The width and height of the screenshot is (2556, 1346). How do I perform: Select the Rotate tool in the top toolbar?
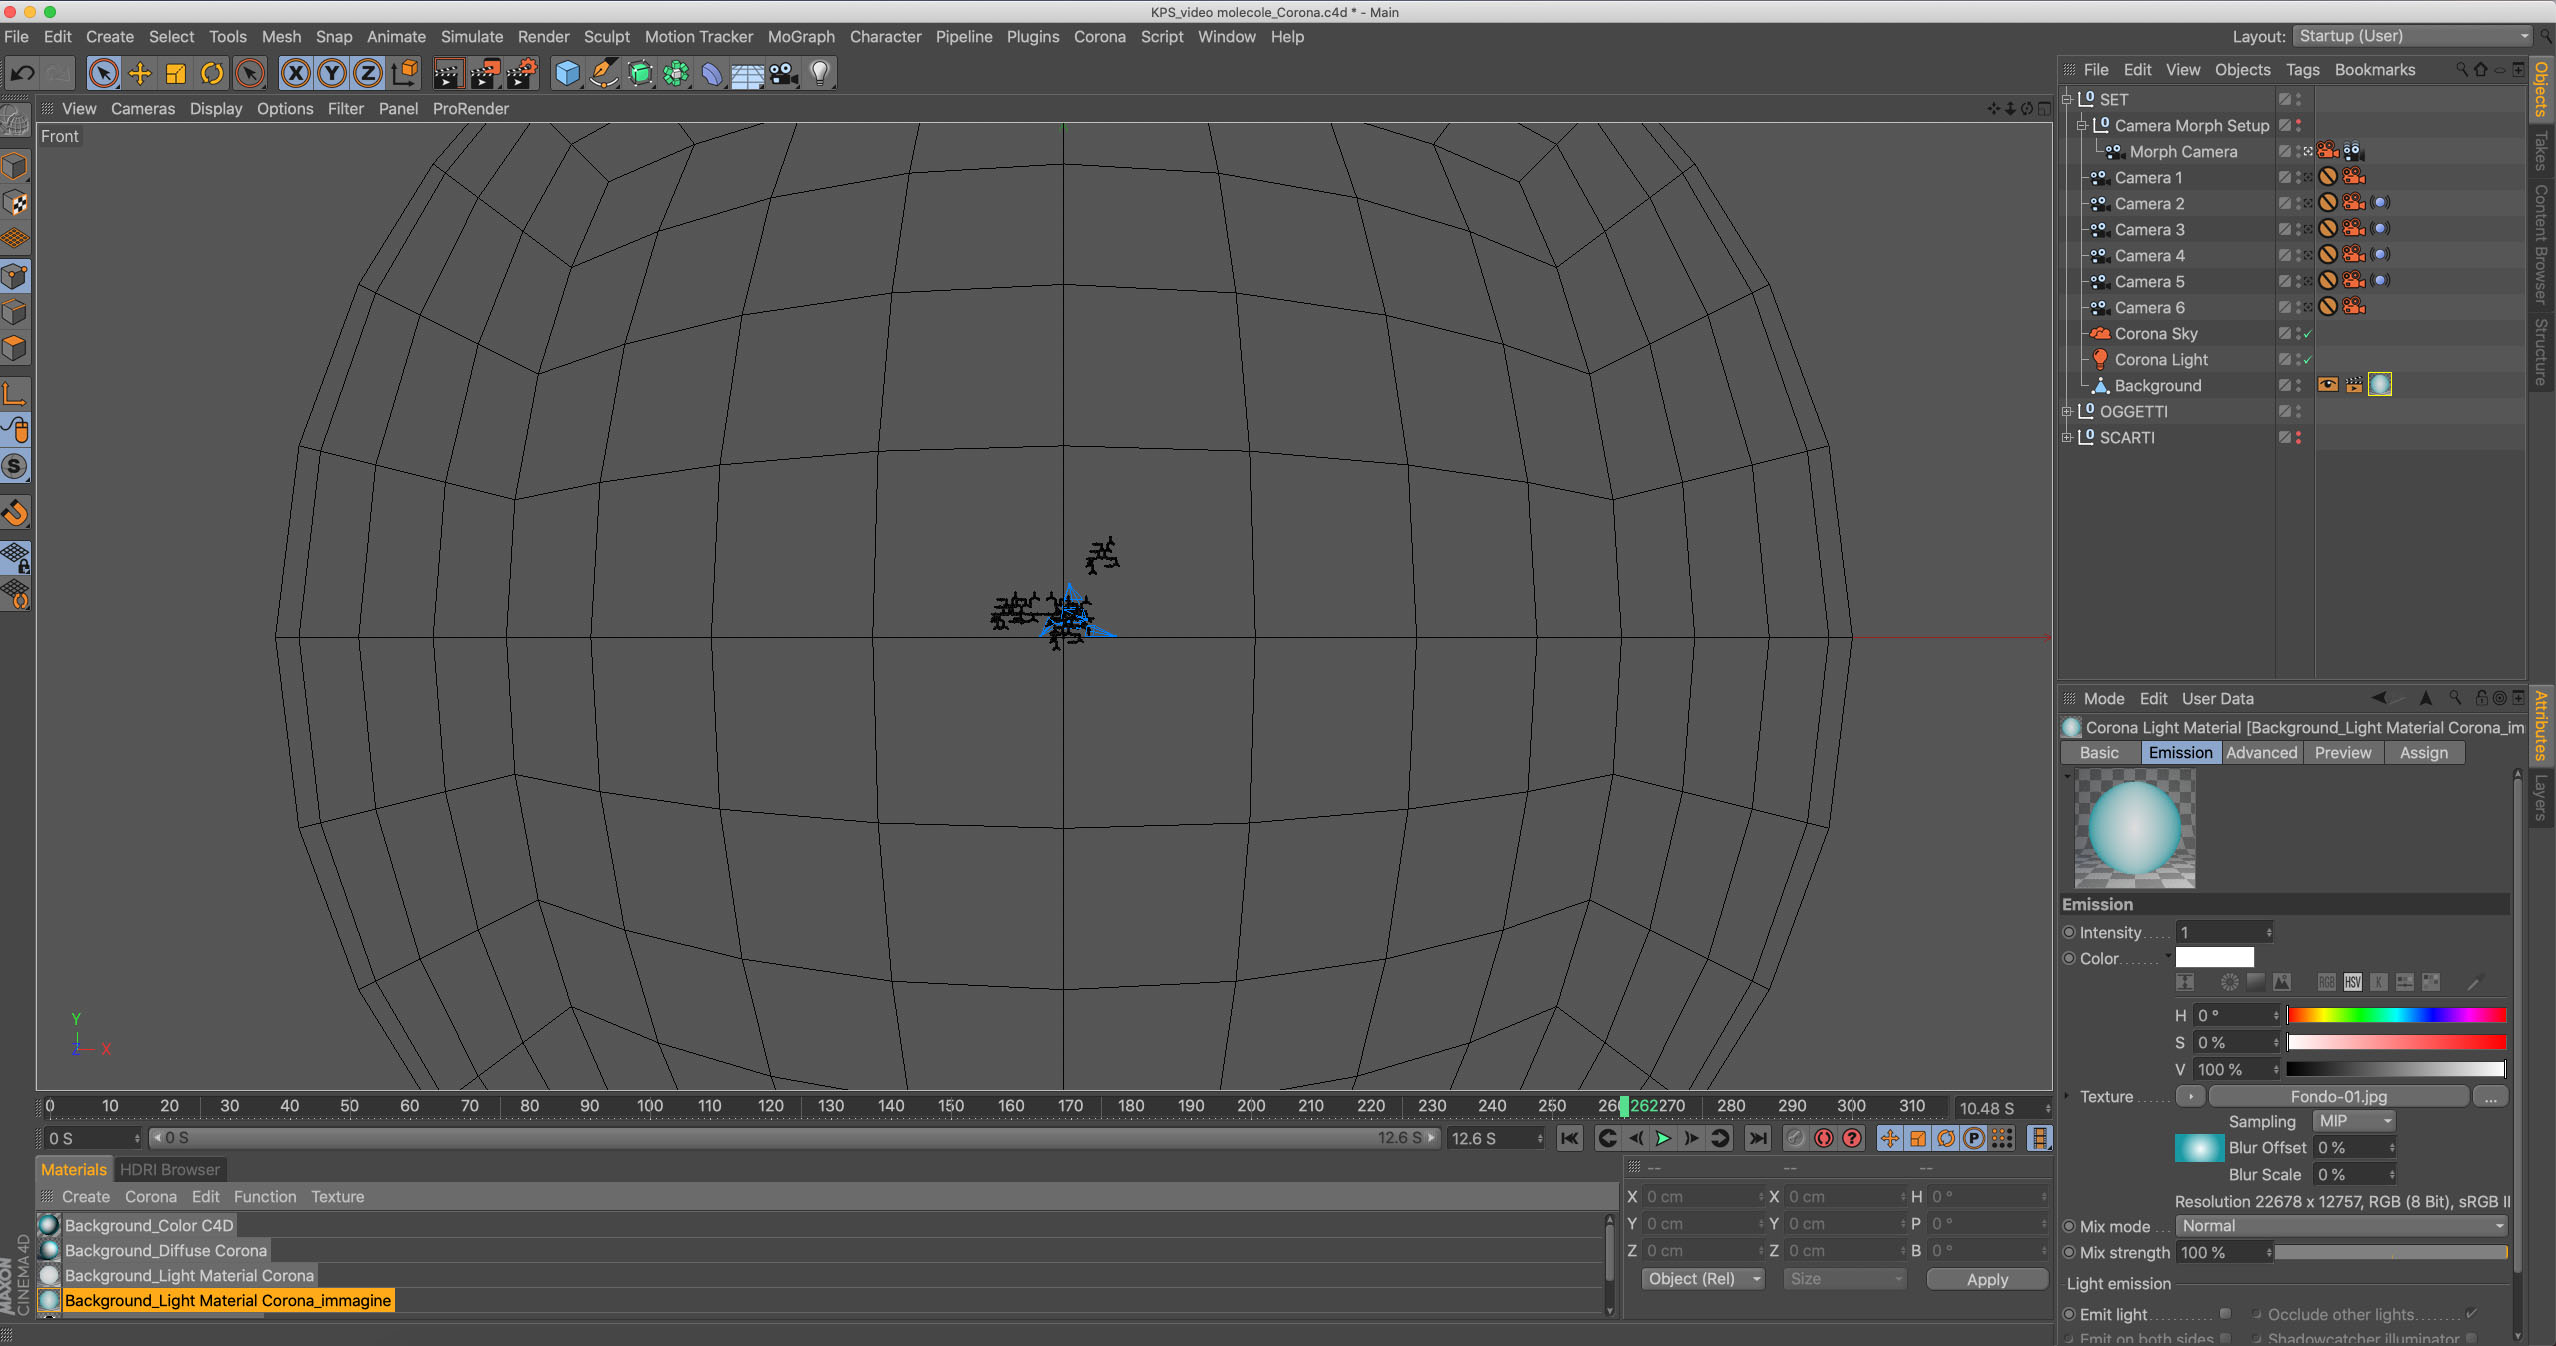[x=212, y=73]
